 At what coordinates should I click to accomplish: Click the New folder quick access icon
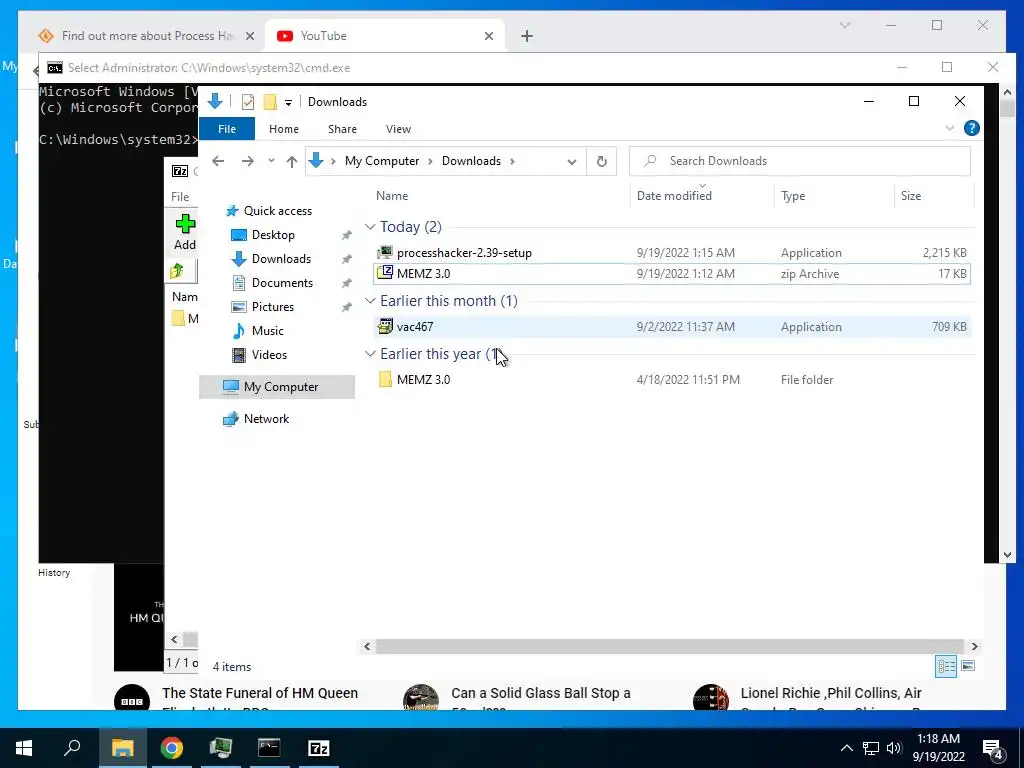270,102
